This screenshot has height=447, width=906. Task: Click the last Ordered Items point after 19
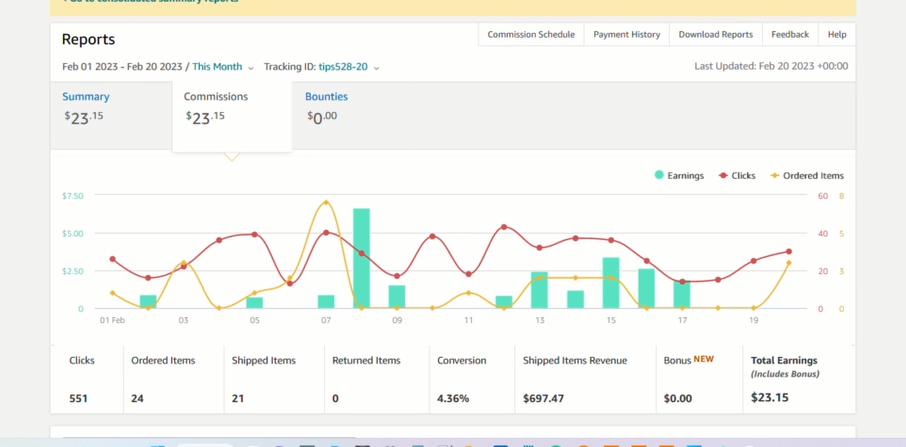[788, 263]
